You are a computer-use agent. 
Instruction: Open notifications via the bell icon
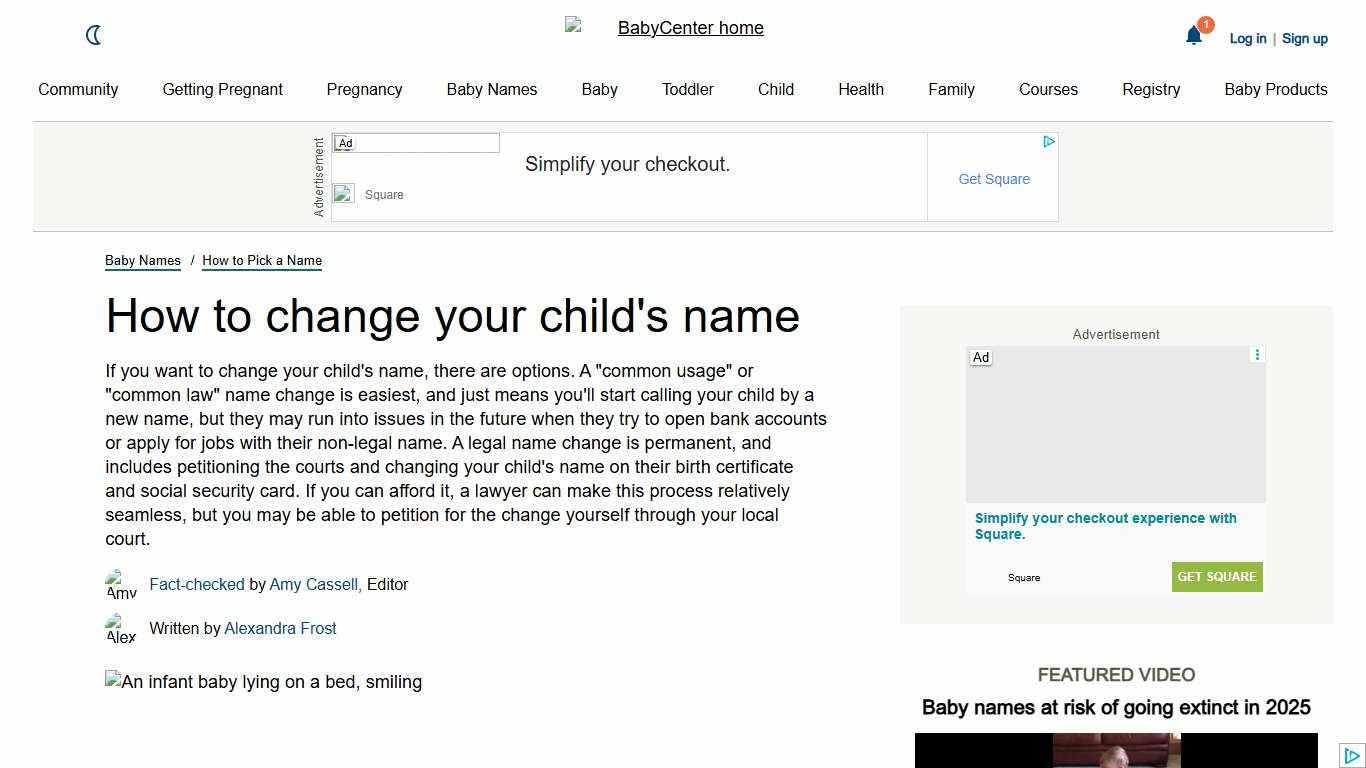click(1193, 36)
